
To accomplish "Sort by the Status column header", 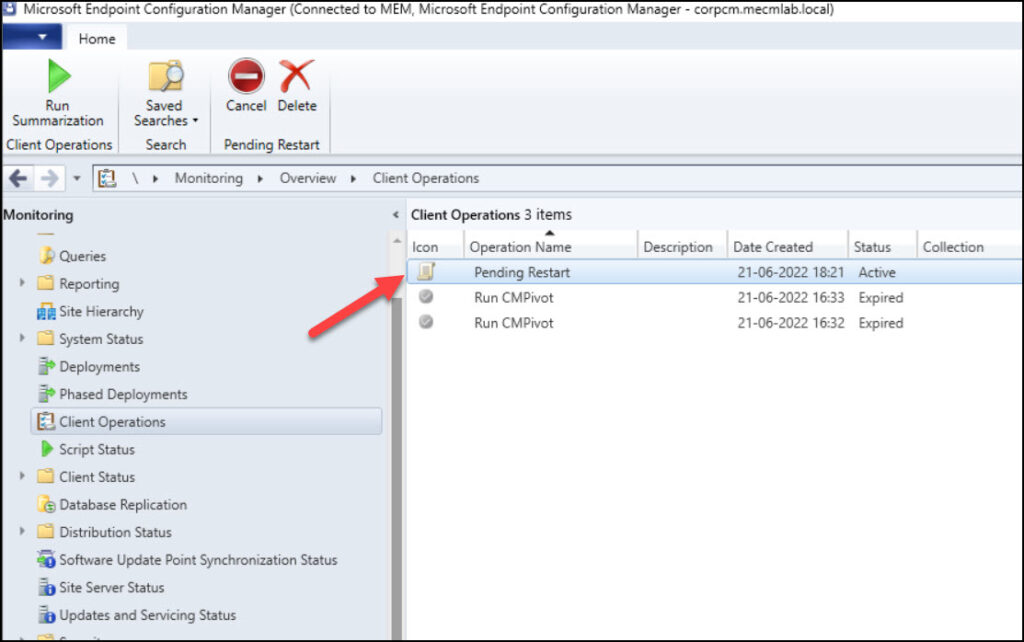I will [883, 247].
